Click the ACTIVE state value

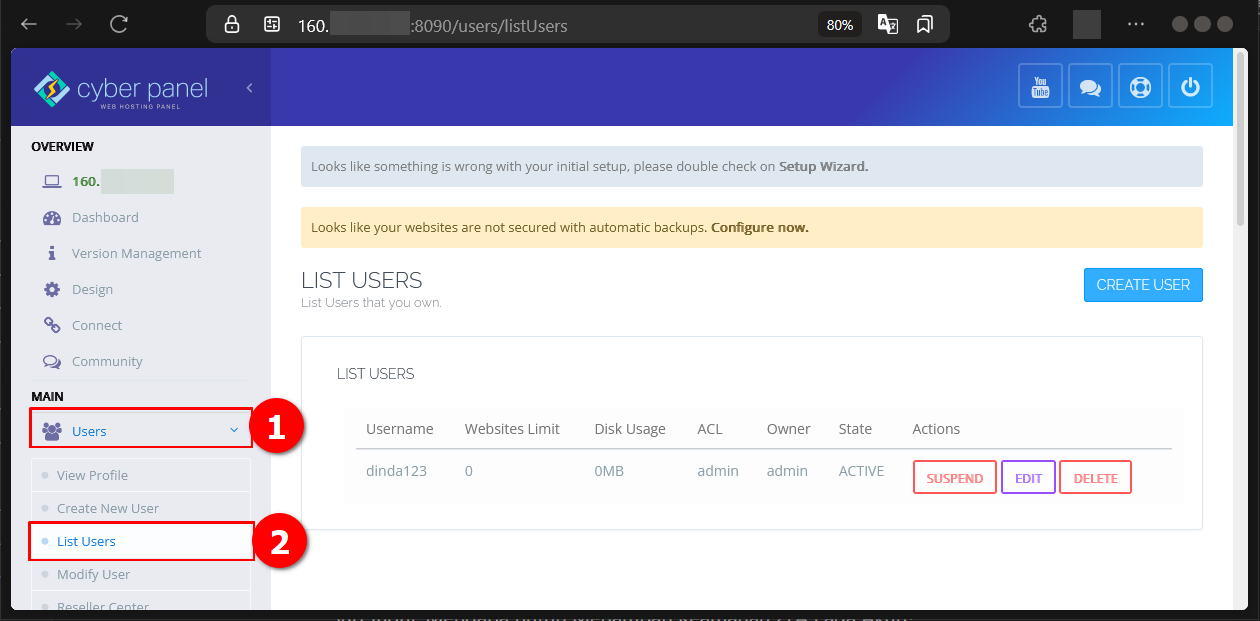[862, 471]
